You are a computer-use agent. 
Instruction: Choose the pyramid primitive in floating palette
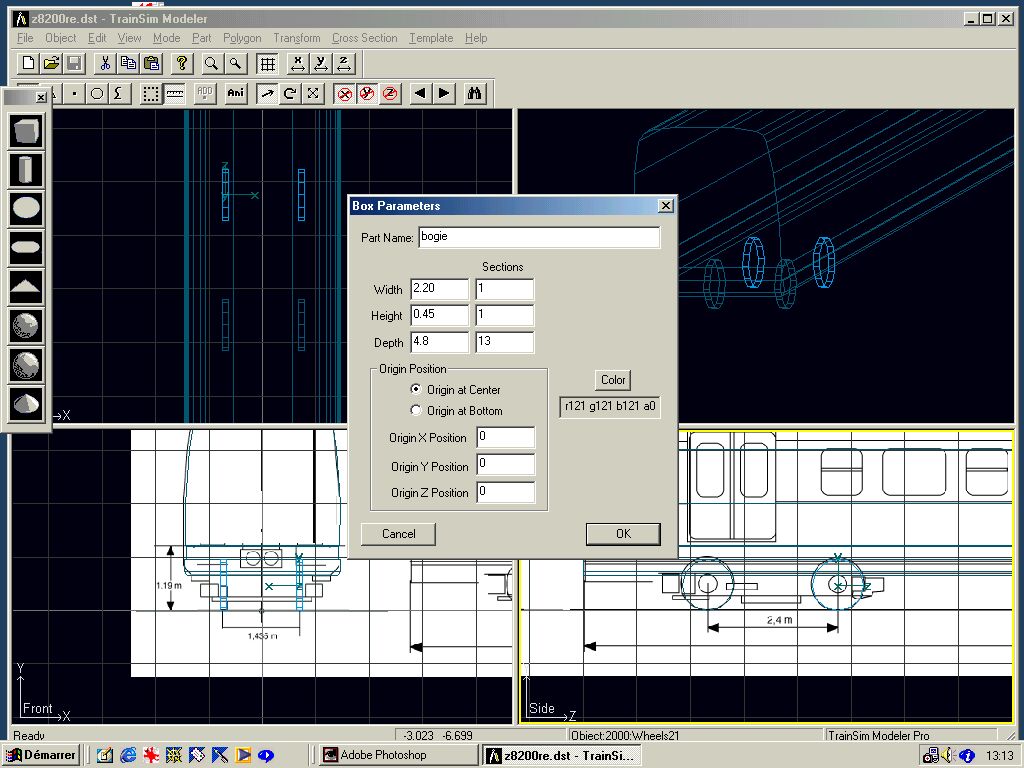pos(27,287)
